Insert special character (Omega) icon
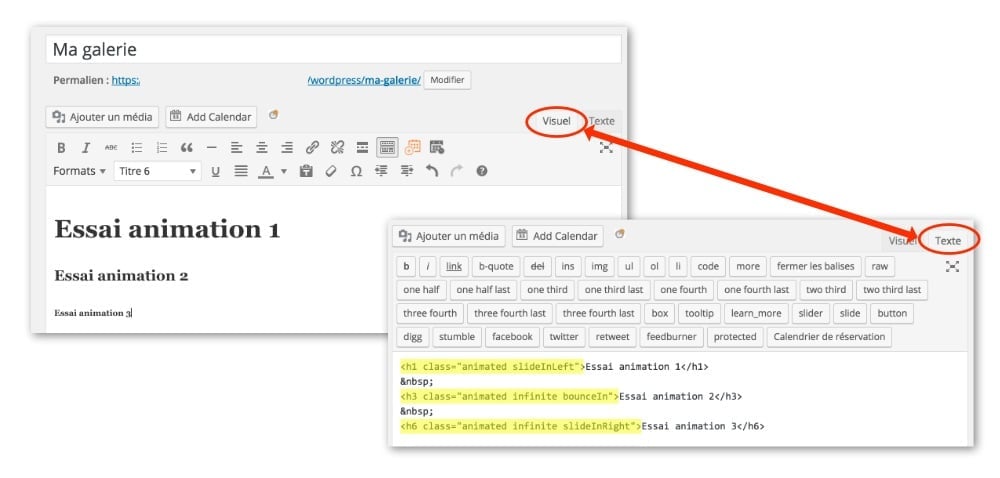 357,171
